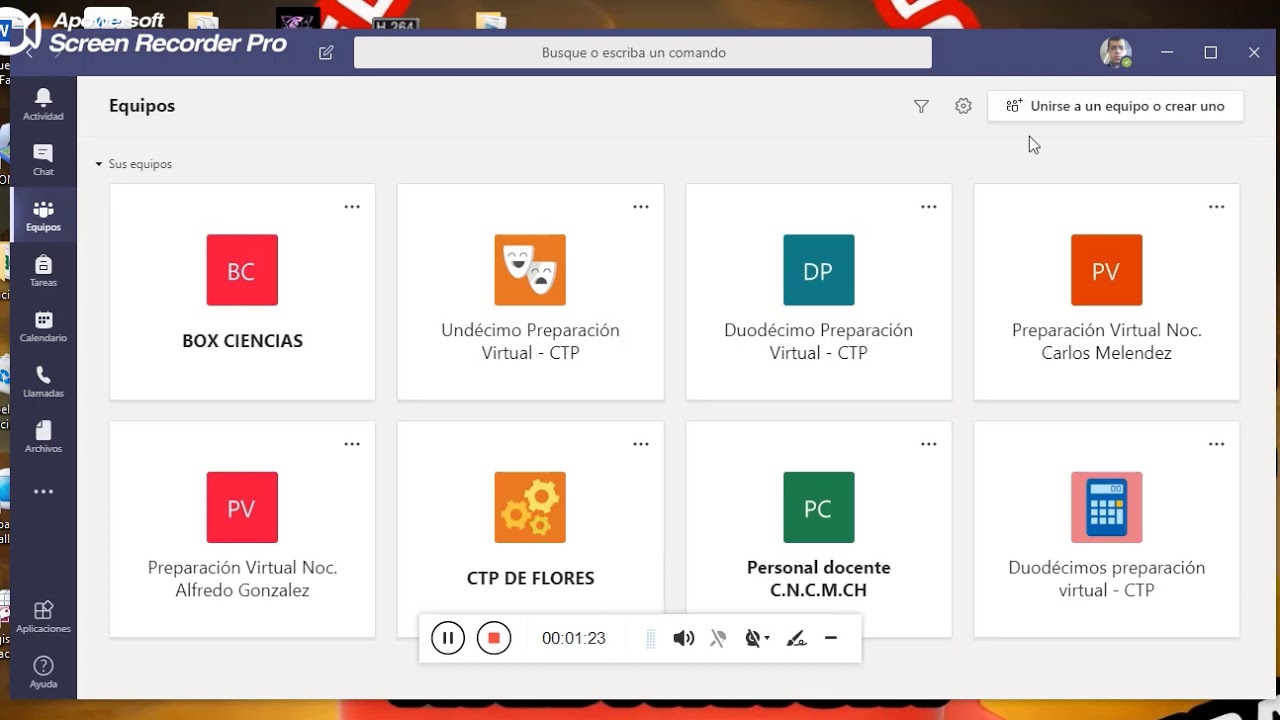This screenshot has width=1280, height=720.
Task: Open Archivos in the sidebar
Action: (x=43, y=437)
